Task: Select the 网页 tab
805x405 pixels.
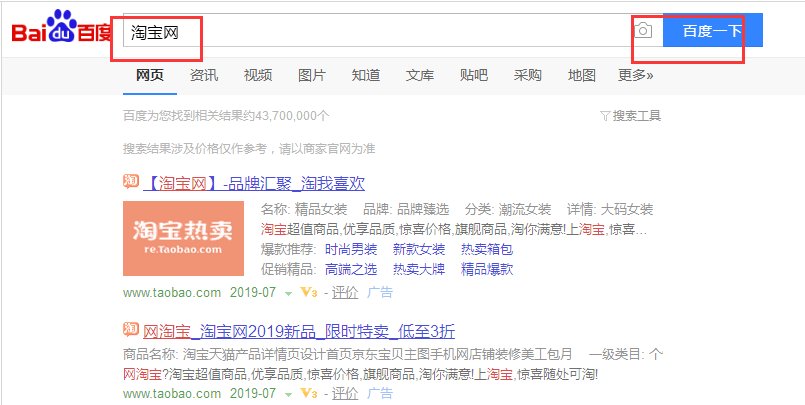Action: 150,75
